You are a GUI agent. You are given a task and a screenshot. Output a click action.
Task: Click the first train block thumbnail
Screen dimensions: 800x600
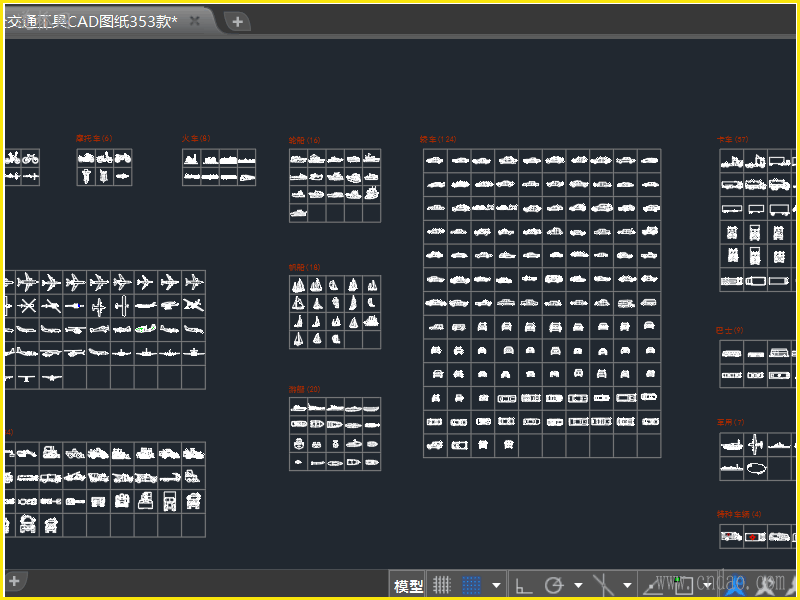(191, 159)
